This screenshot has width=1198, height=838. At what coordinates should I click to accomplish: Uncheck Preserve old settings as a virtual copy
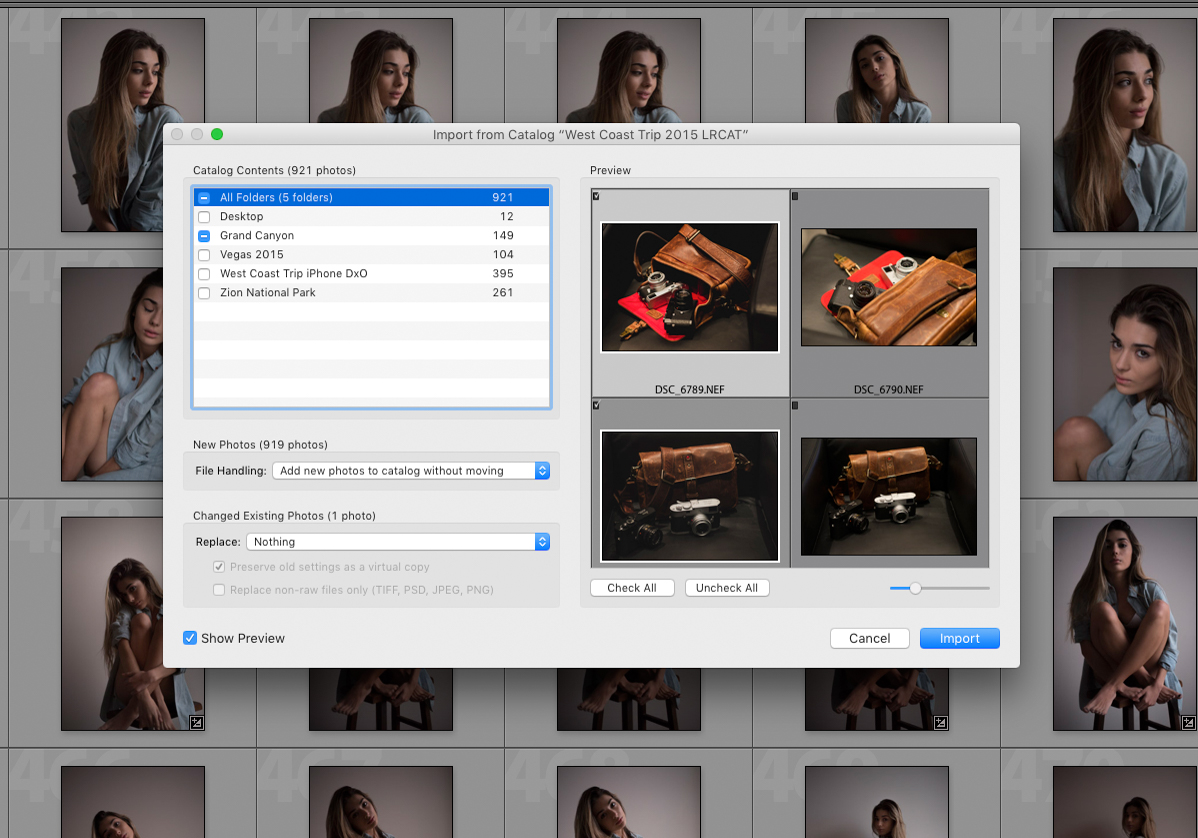click(x=218, y=565)
